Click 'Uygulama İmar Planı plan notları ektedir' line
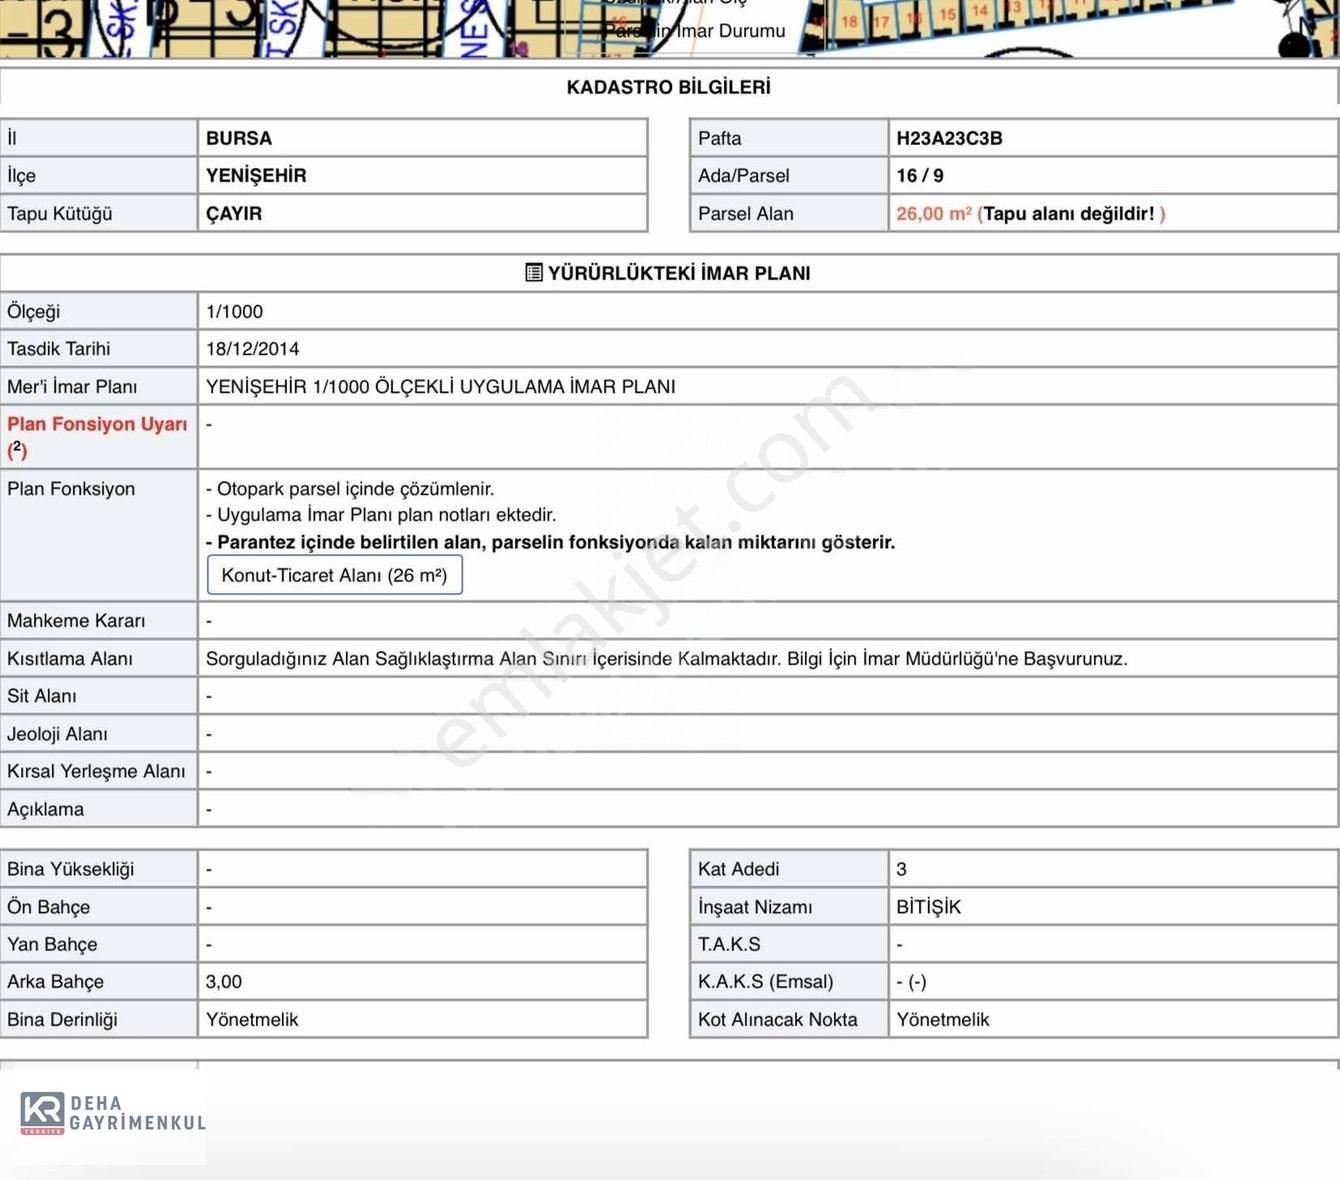1340x1180 pixels. click(x=381, y=515)
